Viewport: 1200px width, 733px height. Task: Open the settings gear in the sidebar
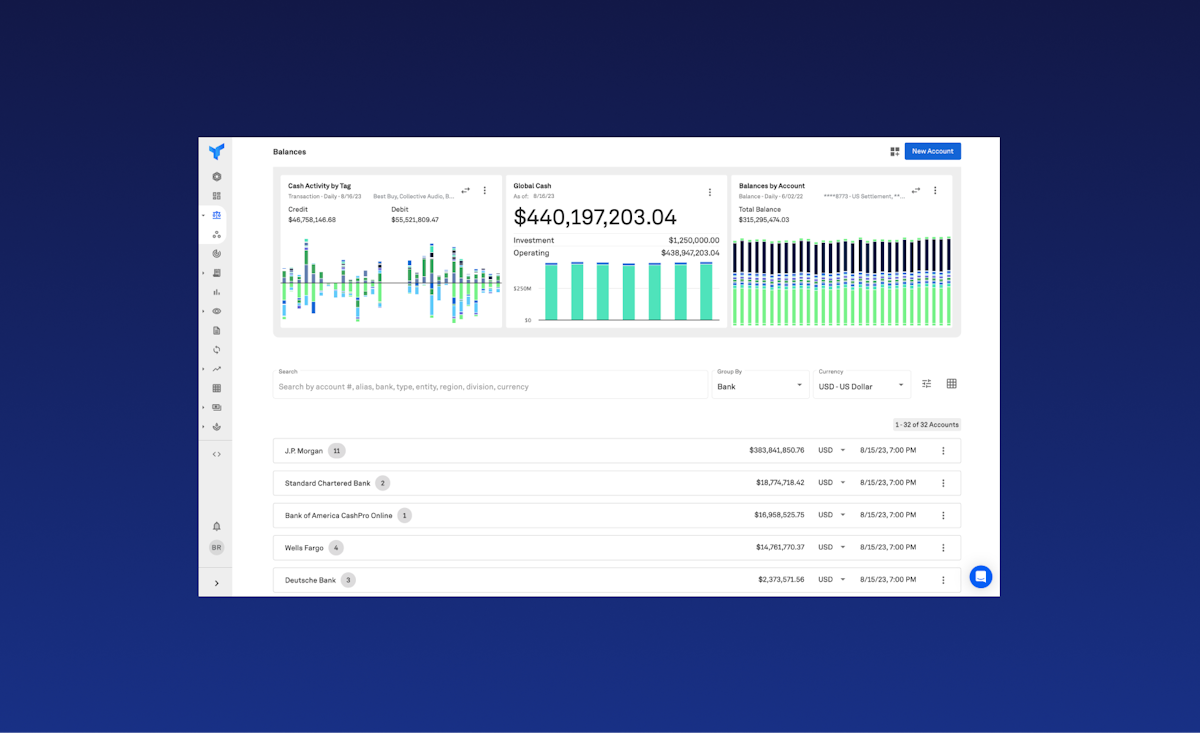(216, 176)
